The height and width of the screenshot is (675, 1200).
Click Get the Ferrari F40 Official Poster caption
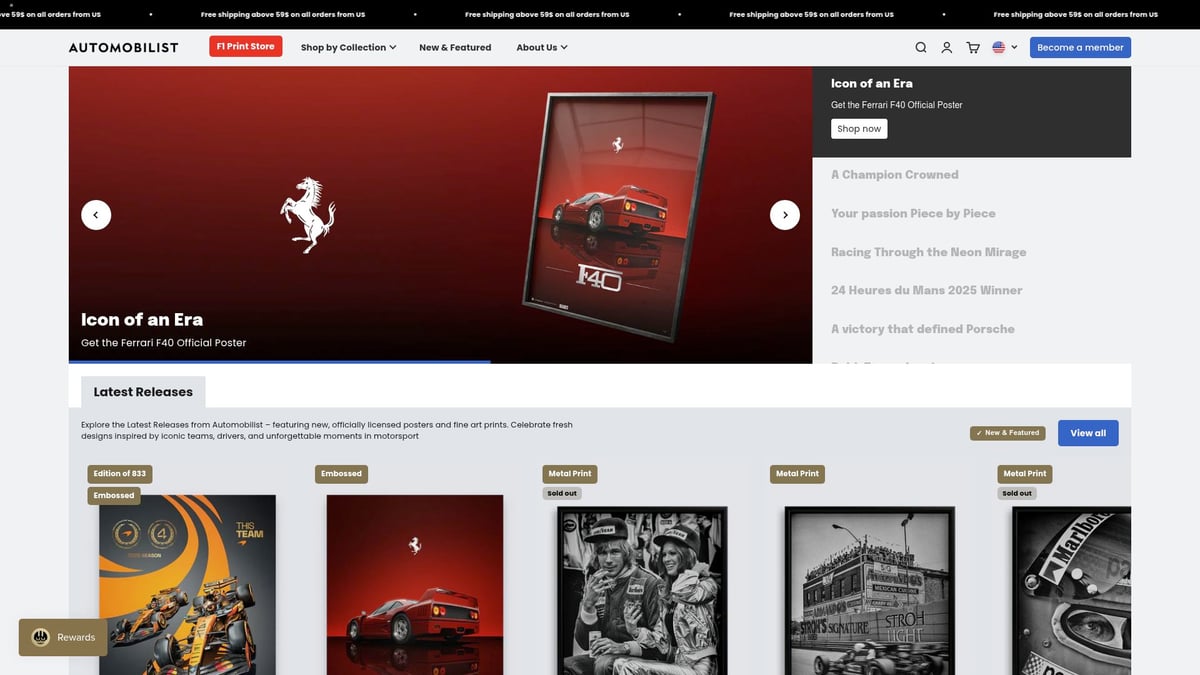[x=164, y=343]
